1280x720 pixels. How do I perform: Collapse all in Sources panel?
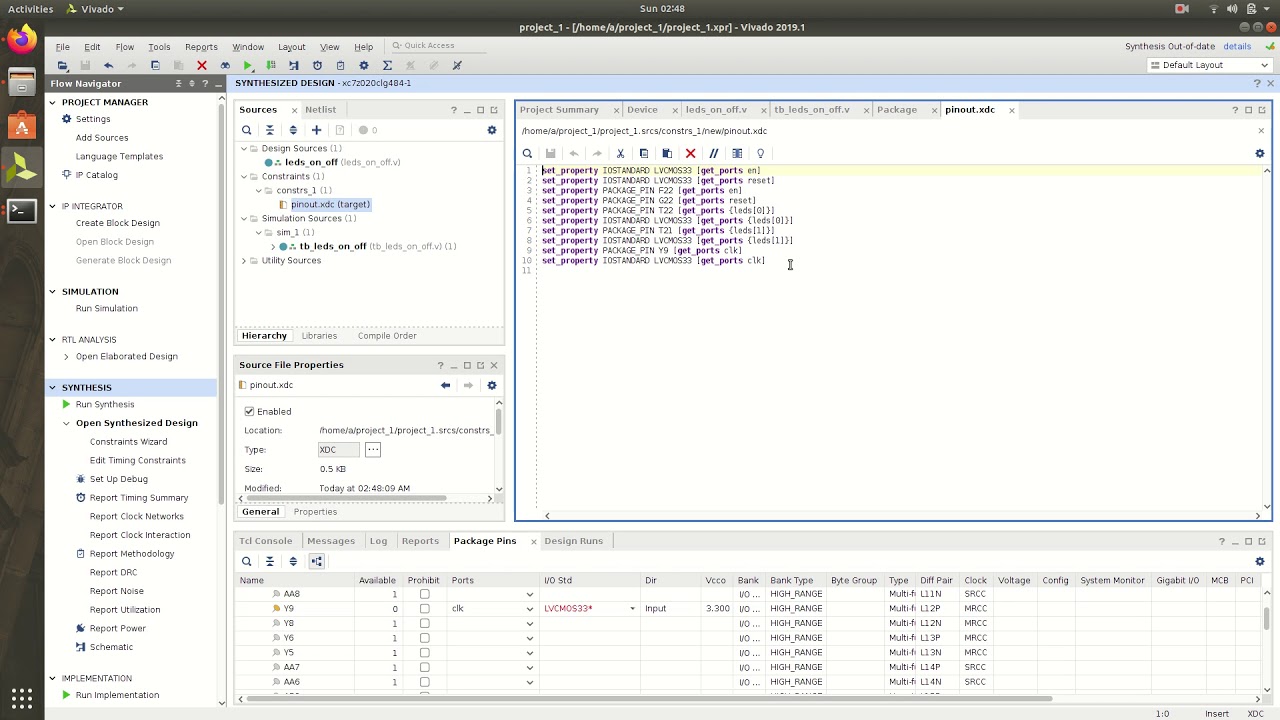coord(269,130)
